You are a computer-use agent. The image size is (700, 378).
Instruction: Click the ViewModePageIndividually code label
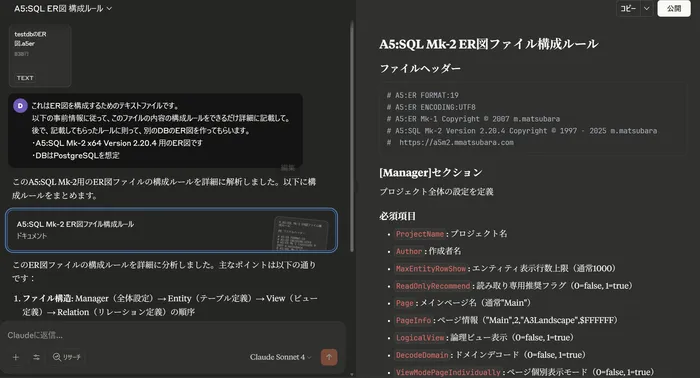tap(448, 372)
